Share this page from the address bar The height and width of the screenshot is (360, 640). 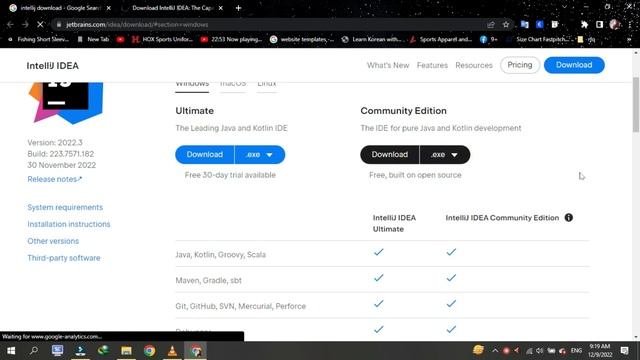click(x=491, y=24)
